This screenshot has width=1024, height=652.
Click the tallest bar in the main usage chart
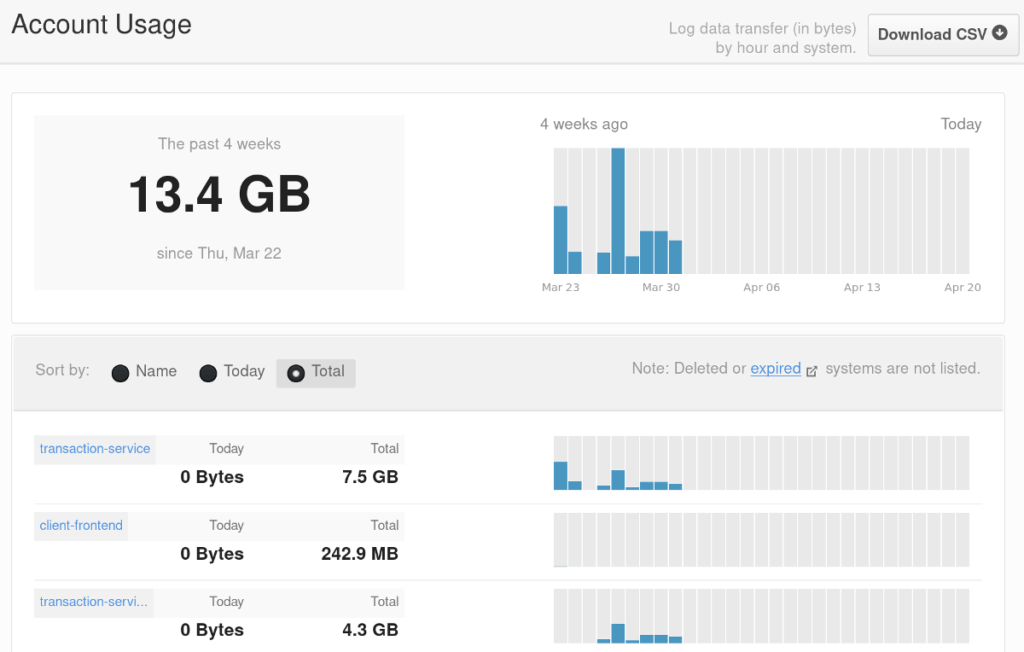[x=618, y=211]
